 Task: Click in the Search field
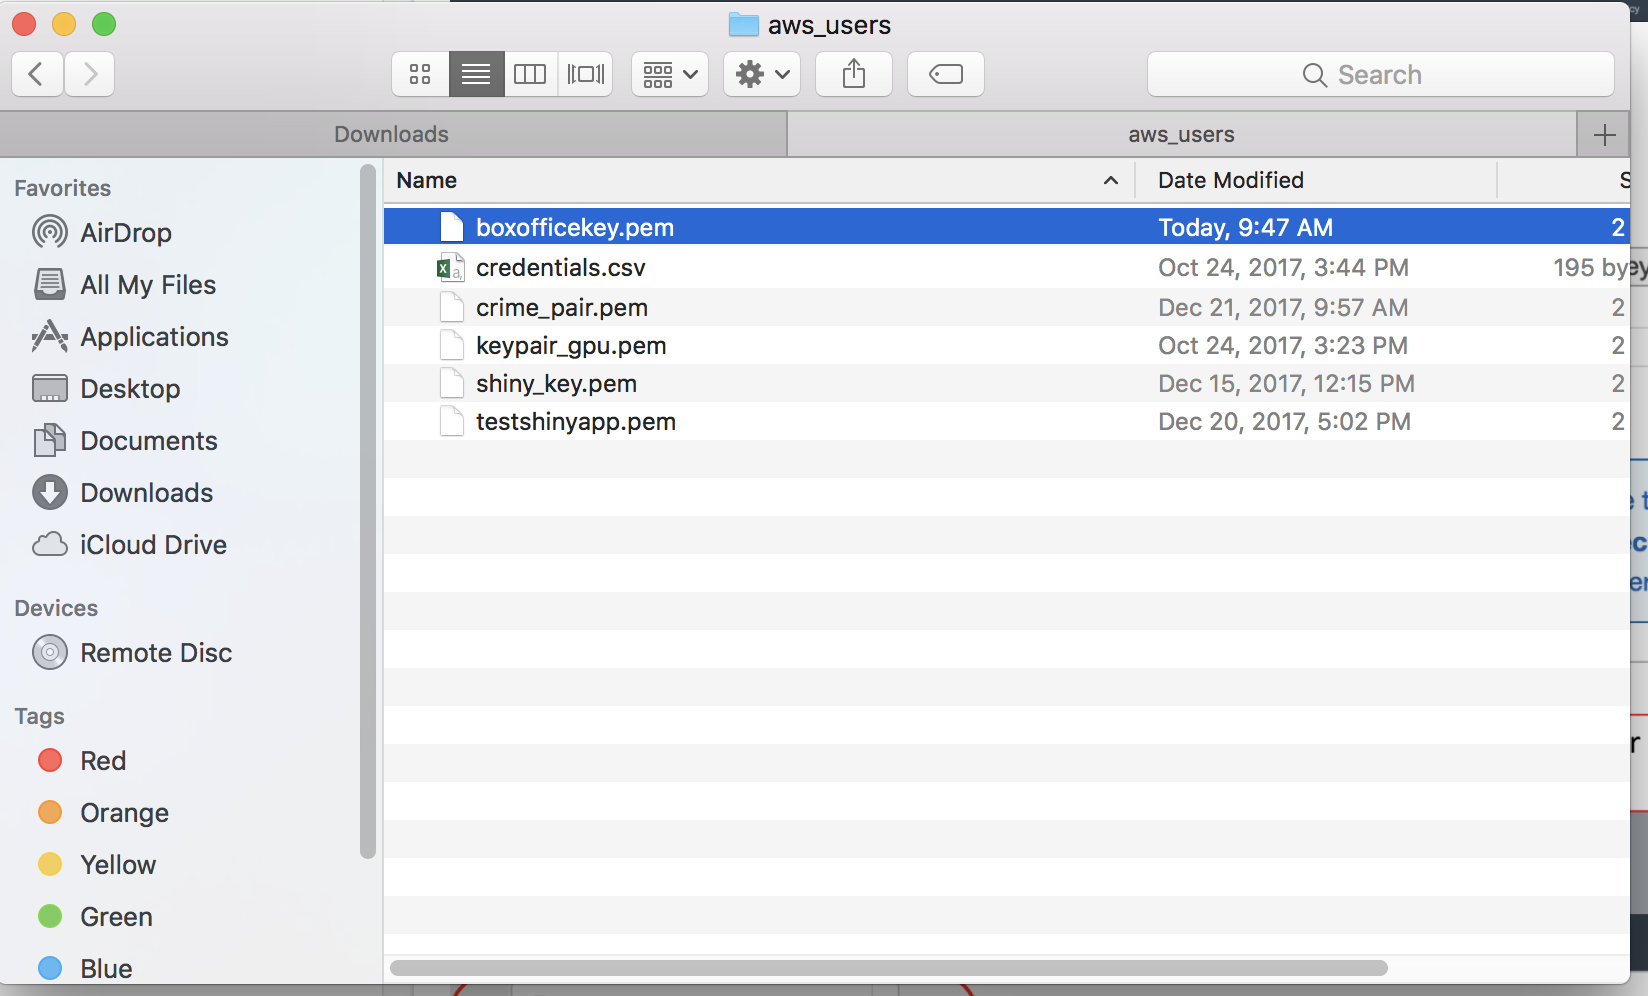click(1380, 75)
